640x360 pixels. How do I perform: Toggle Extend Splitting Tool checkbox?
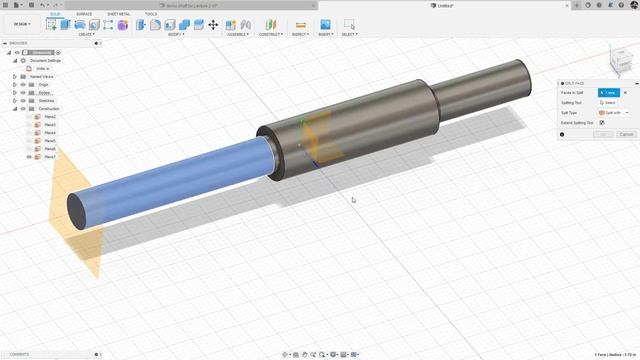click(x=602, y=122)
